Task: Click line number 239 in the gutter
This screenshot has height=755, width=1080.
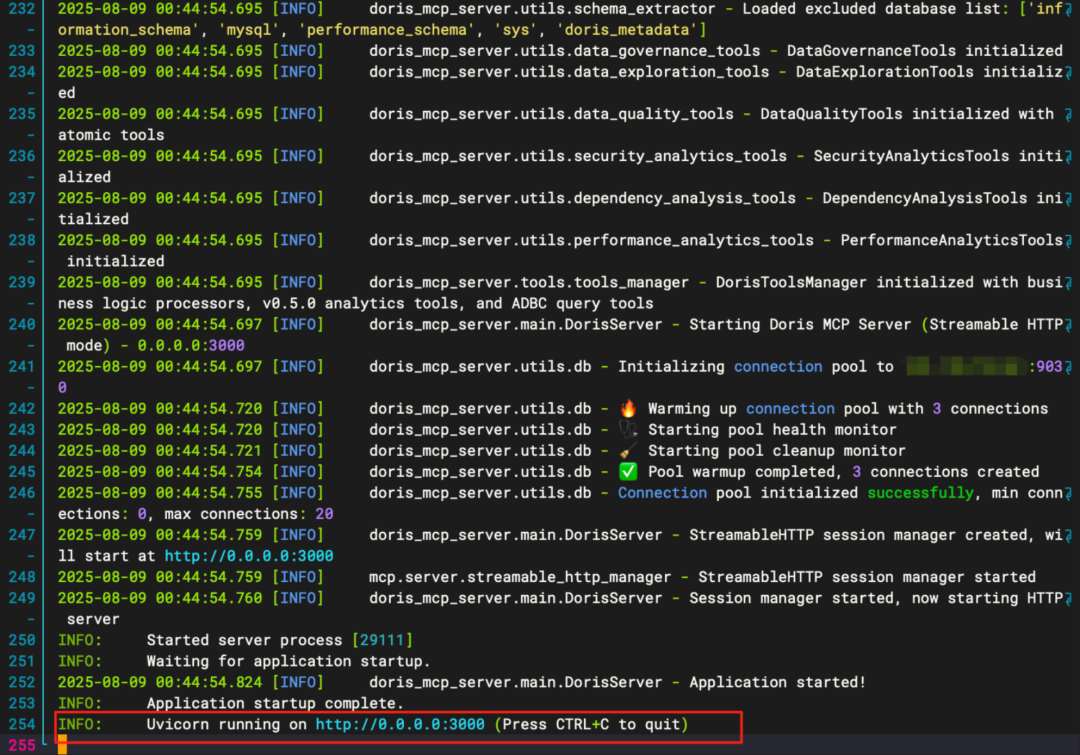Action: point(22,282)
